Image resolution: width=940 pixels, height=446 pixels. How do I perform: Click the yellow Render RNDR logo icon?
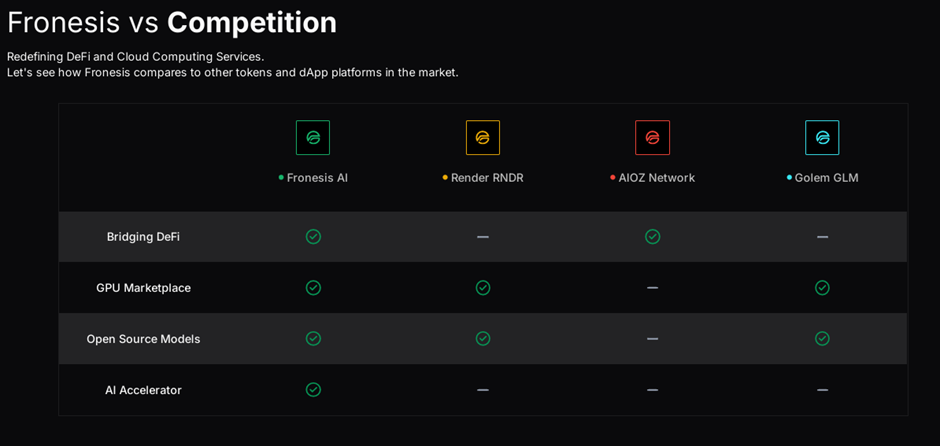coord(483,138)
